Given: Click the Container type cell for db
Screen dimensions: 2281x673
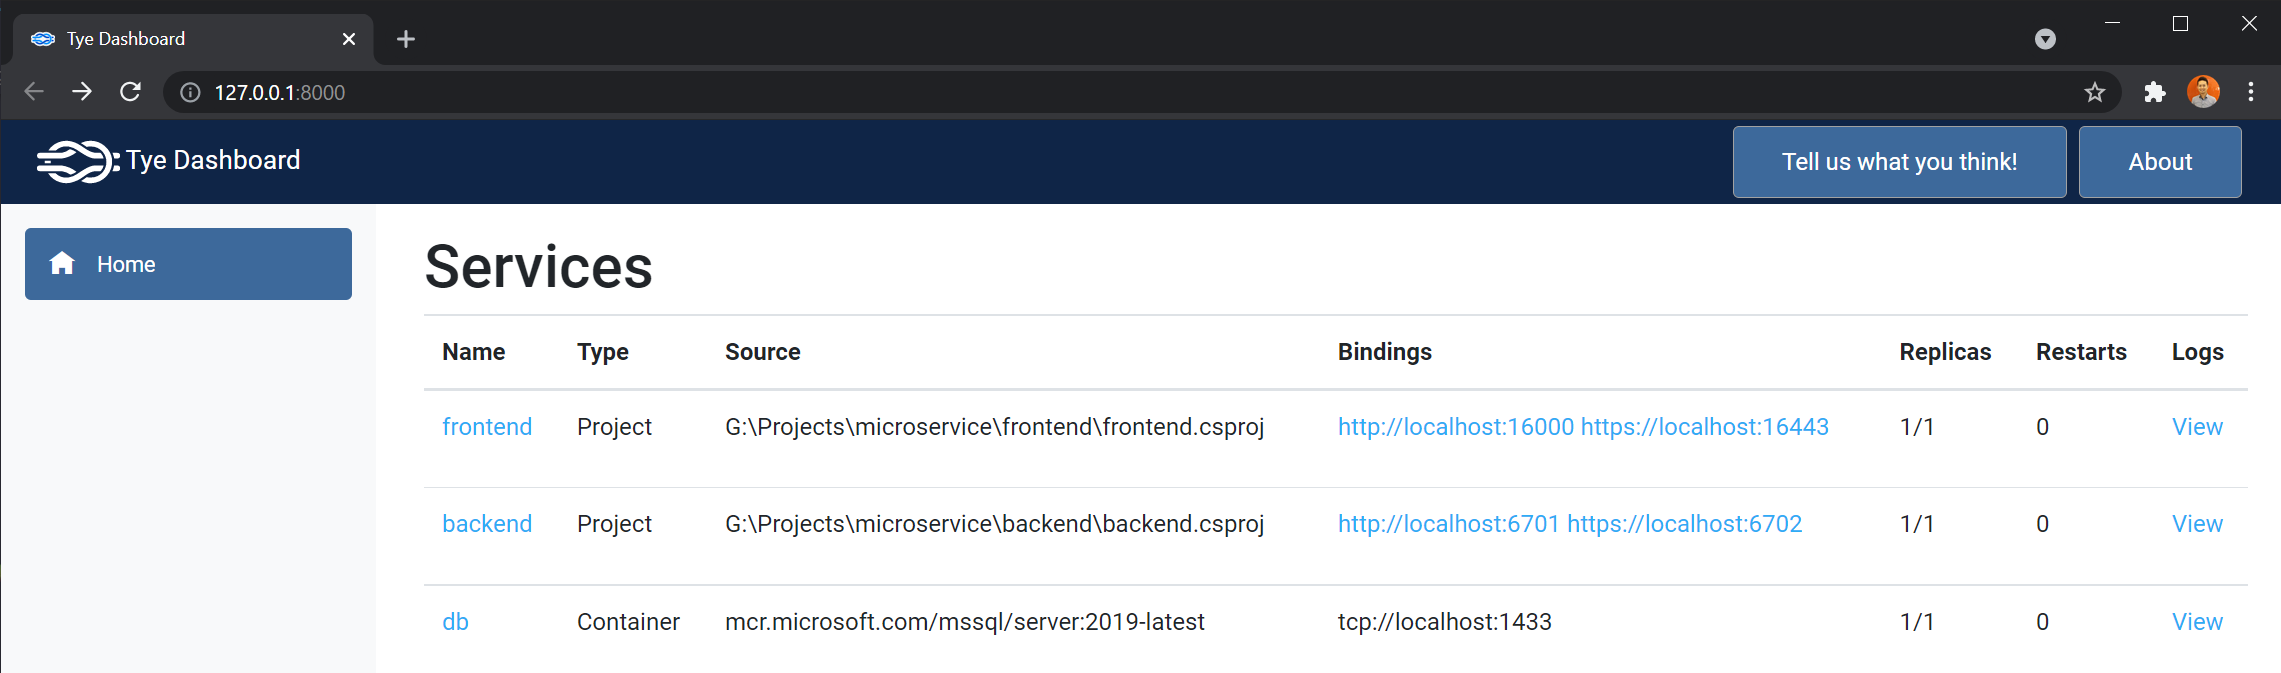Looking at the screenshot, I should (628, 622).
